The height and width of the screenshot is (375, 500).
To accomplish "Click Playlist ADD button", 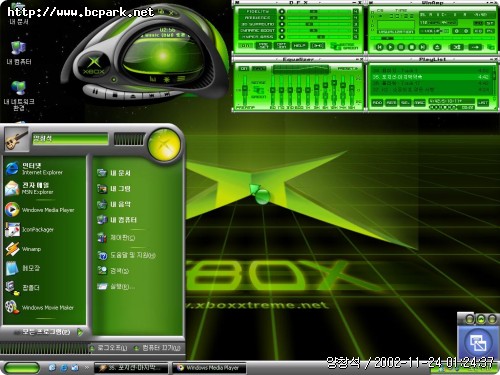I will [377, 103].
